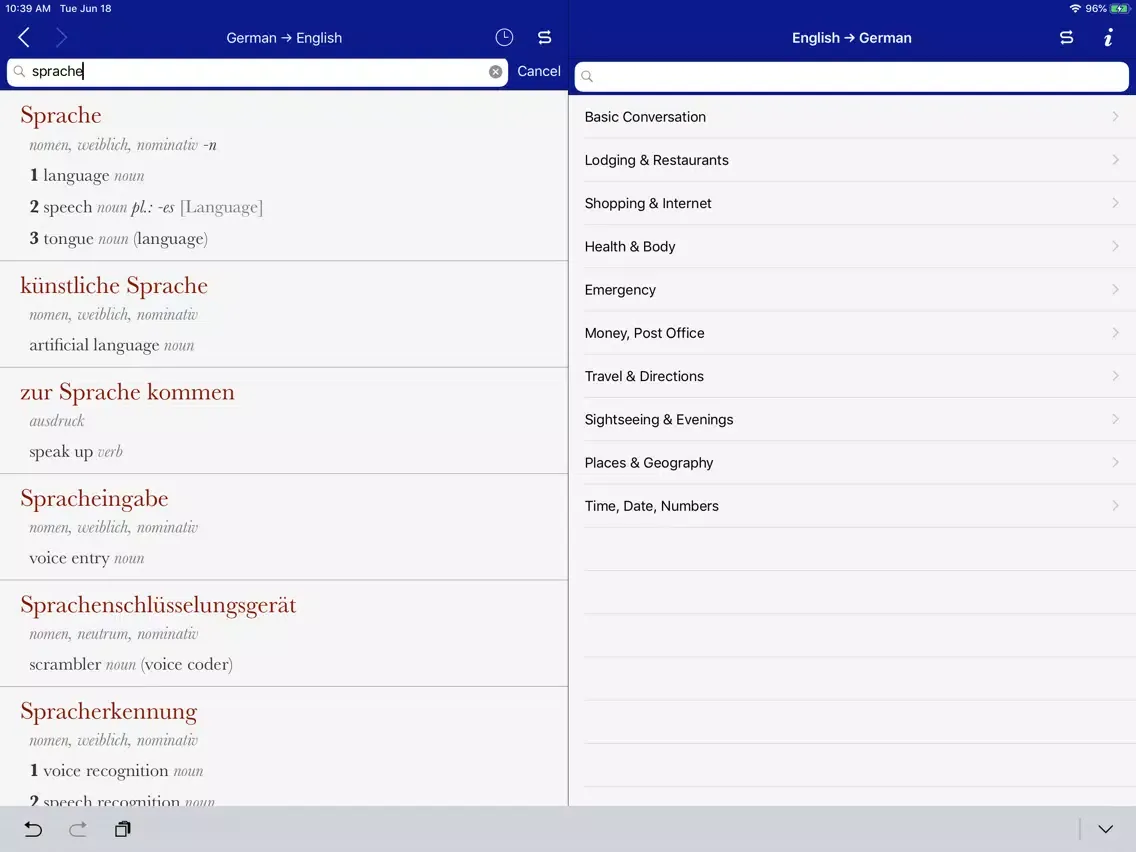1136x852 pixels.
Task: Open Emergency category
Action: click(x=852, y=290)
